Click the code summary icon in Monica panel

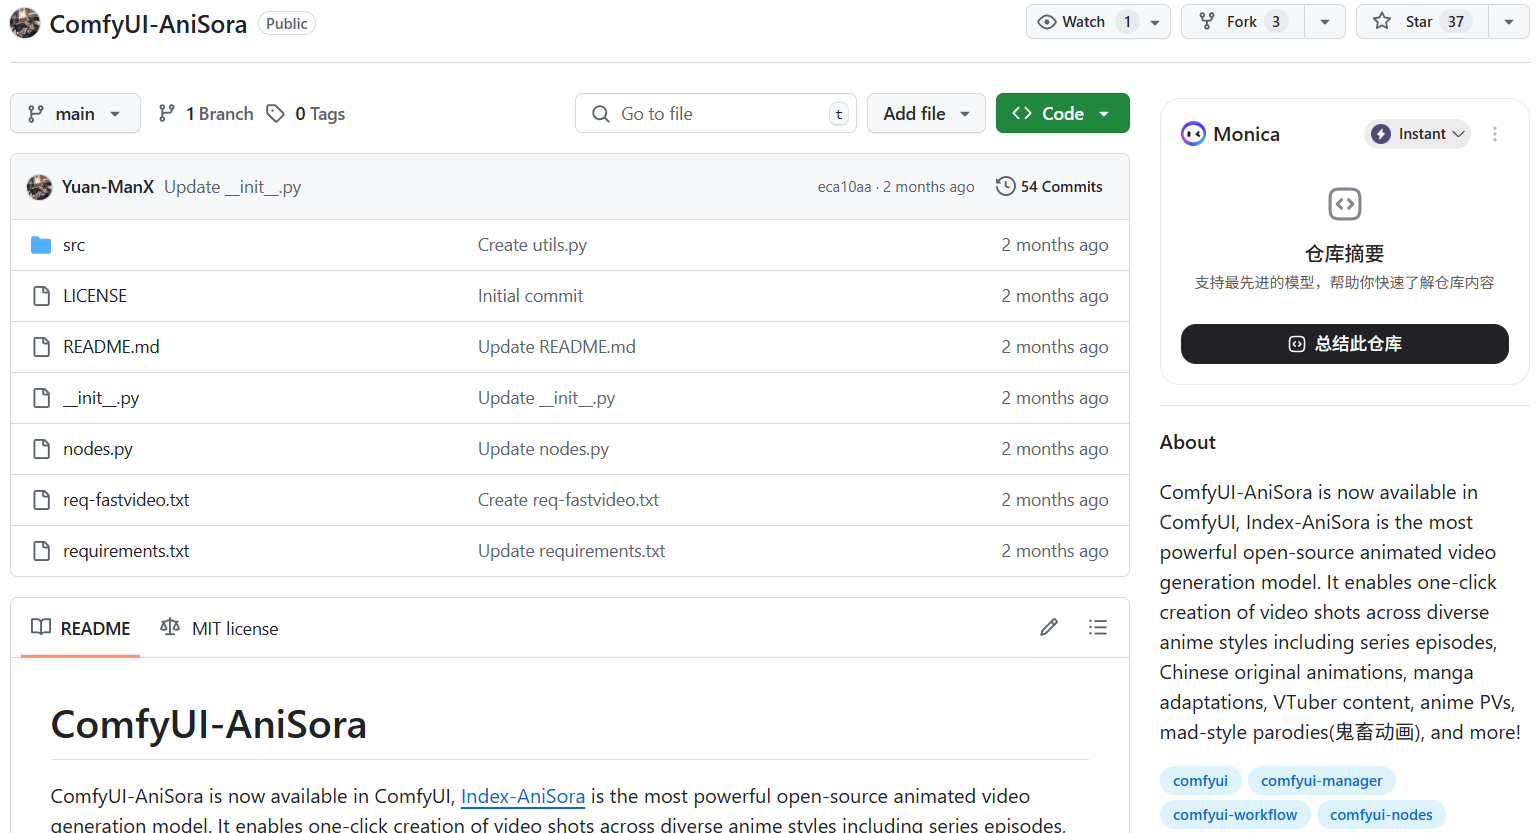point(1345,204)
